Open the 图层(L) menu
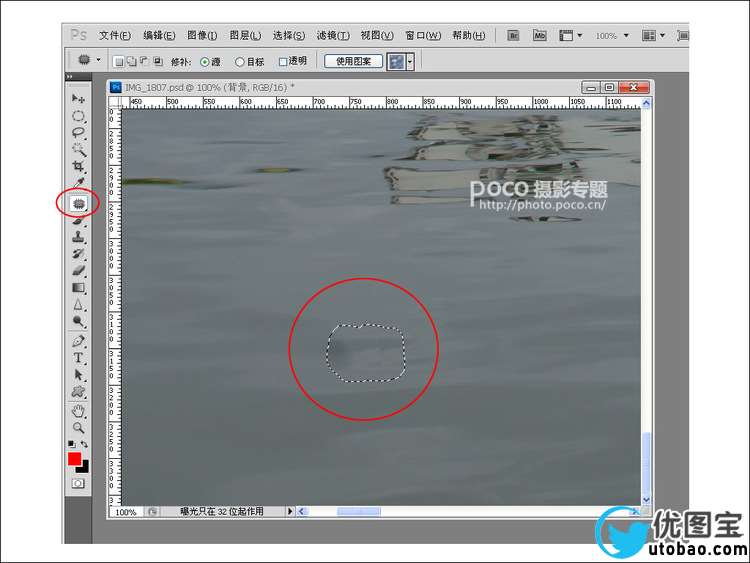Viewport: 750px width, 563px height. [x=245, y=35]
